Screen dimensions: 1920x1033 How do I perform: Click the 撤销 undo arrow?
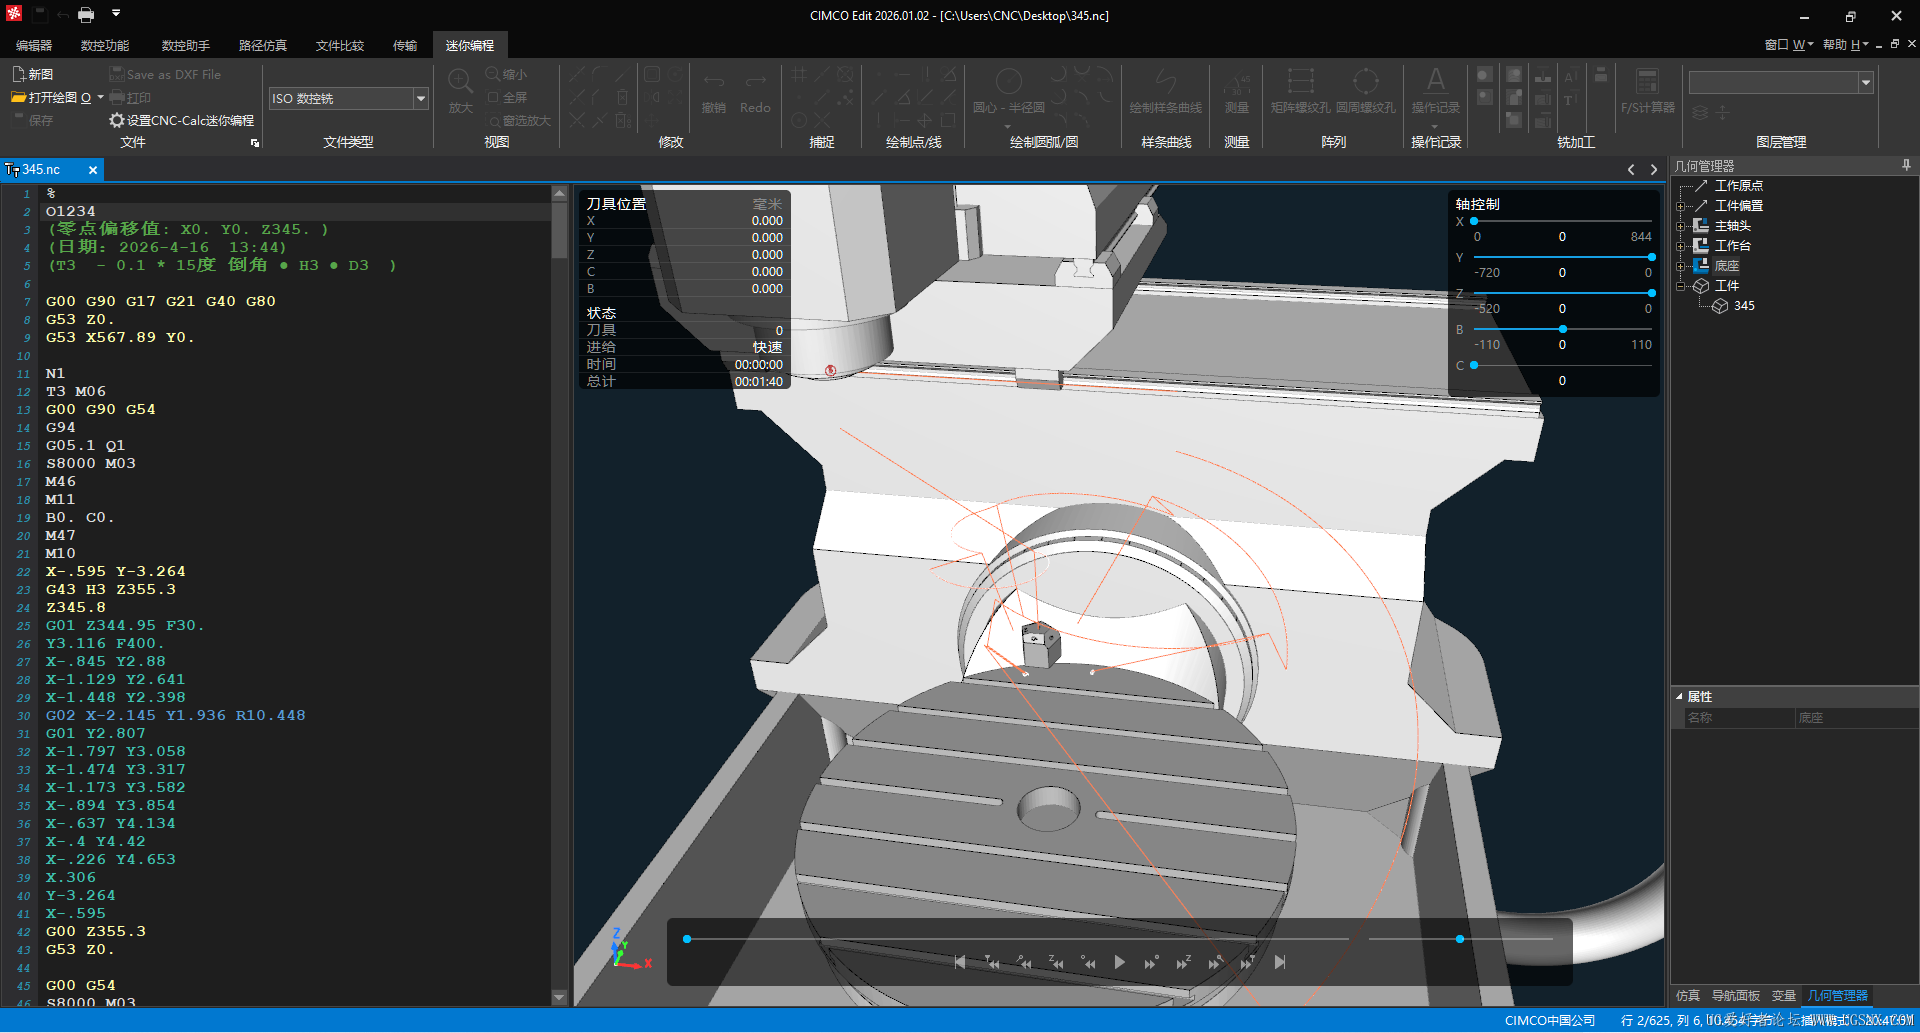[714, 81]
